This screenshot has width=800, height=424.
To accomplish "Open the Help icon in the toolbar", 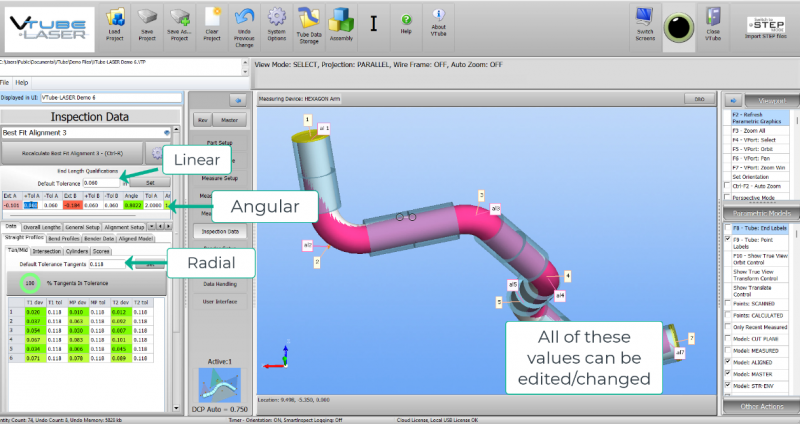I will (406, 23).
